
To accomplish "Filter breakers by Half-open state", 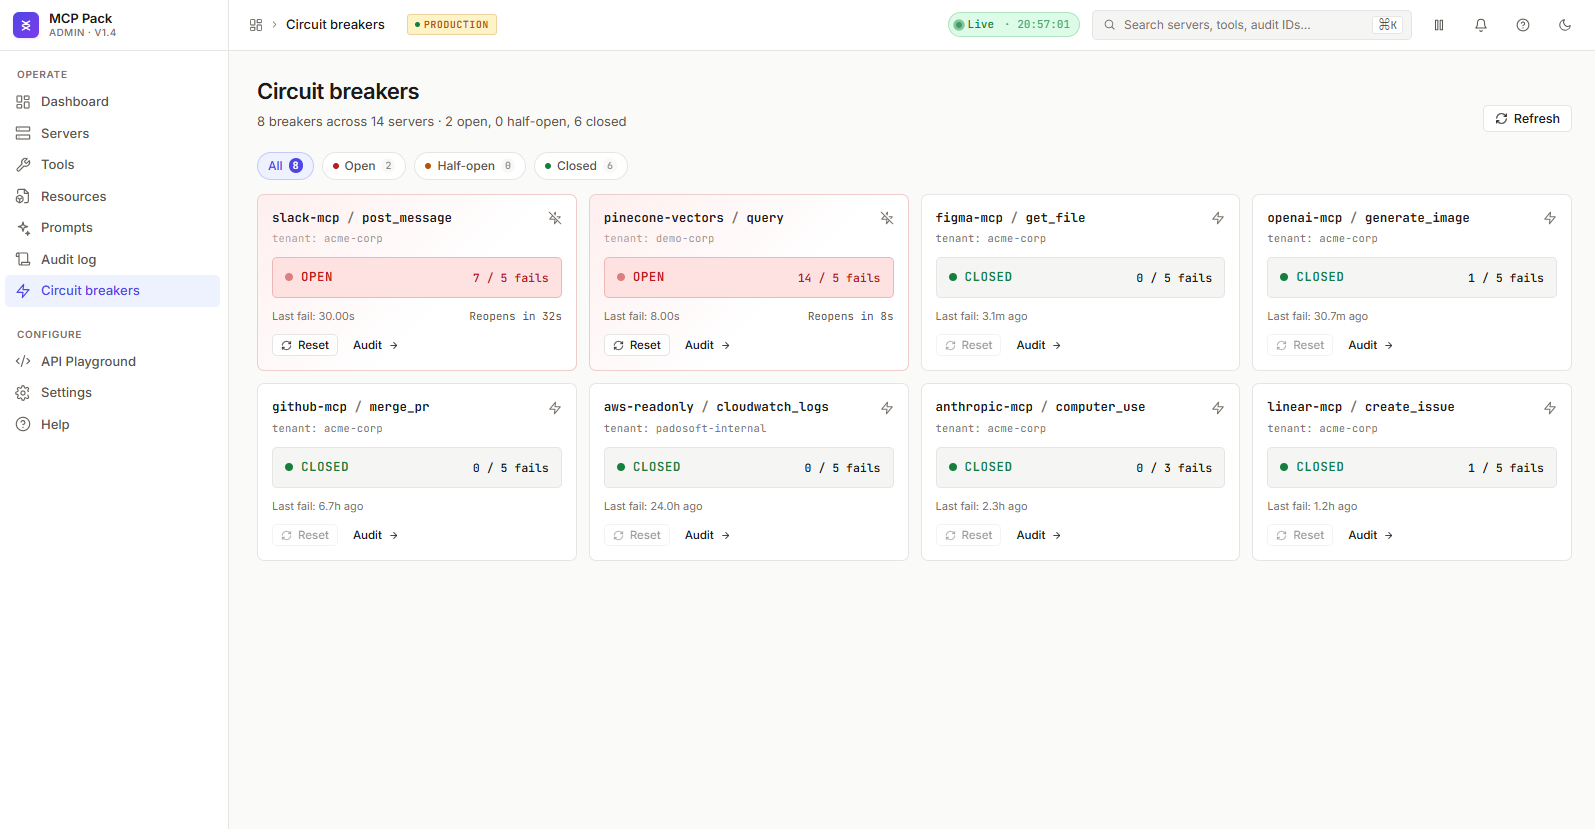I will tap(470, 166).
